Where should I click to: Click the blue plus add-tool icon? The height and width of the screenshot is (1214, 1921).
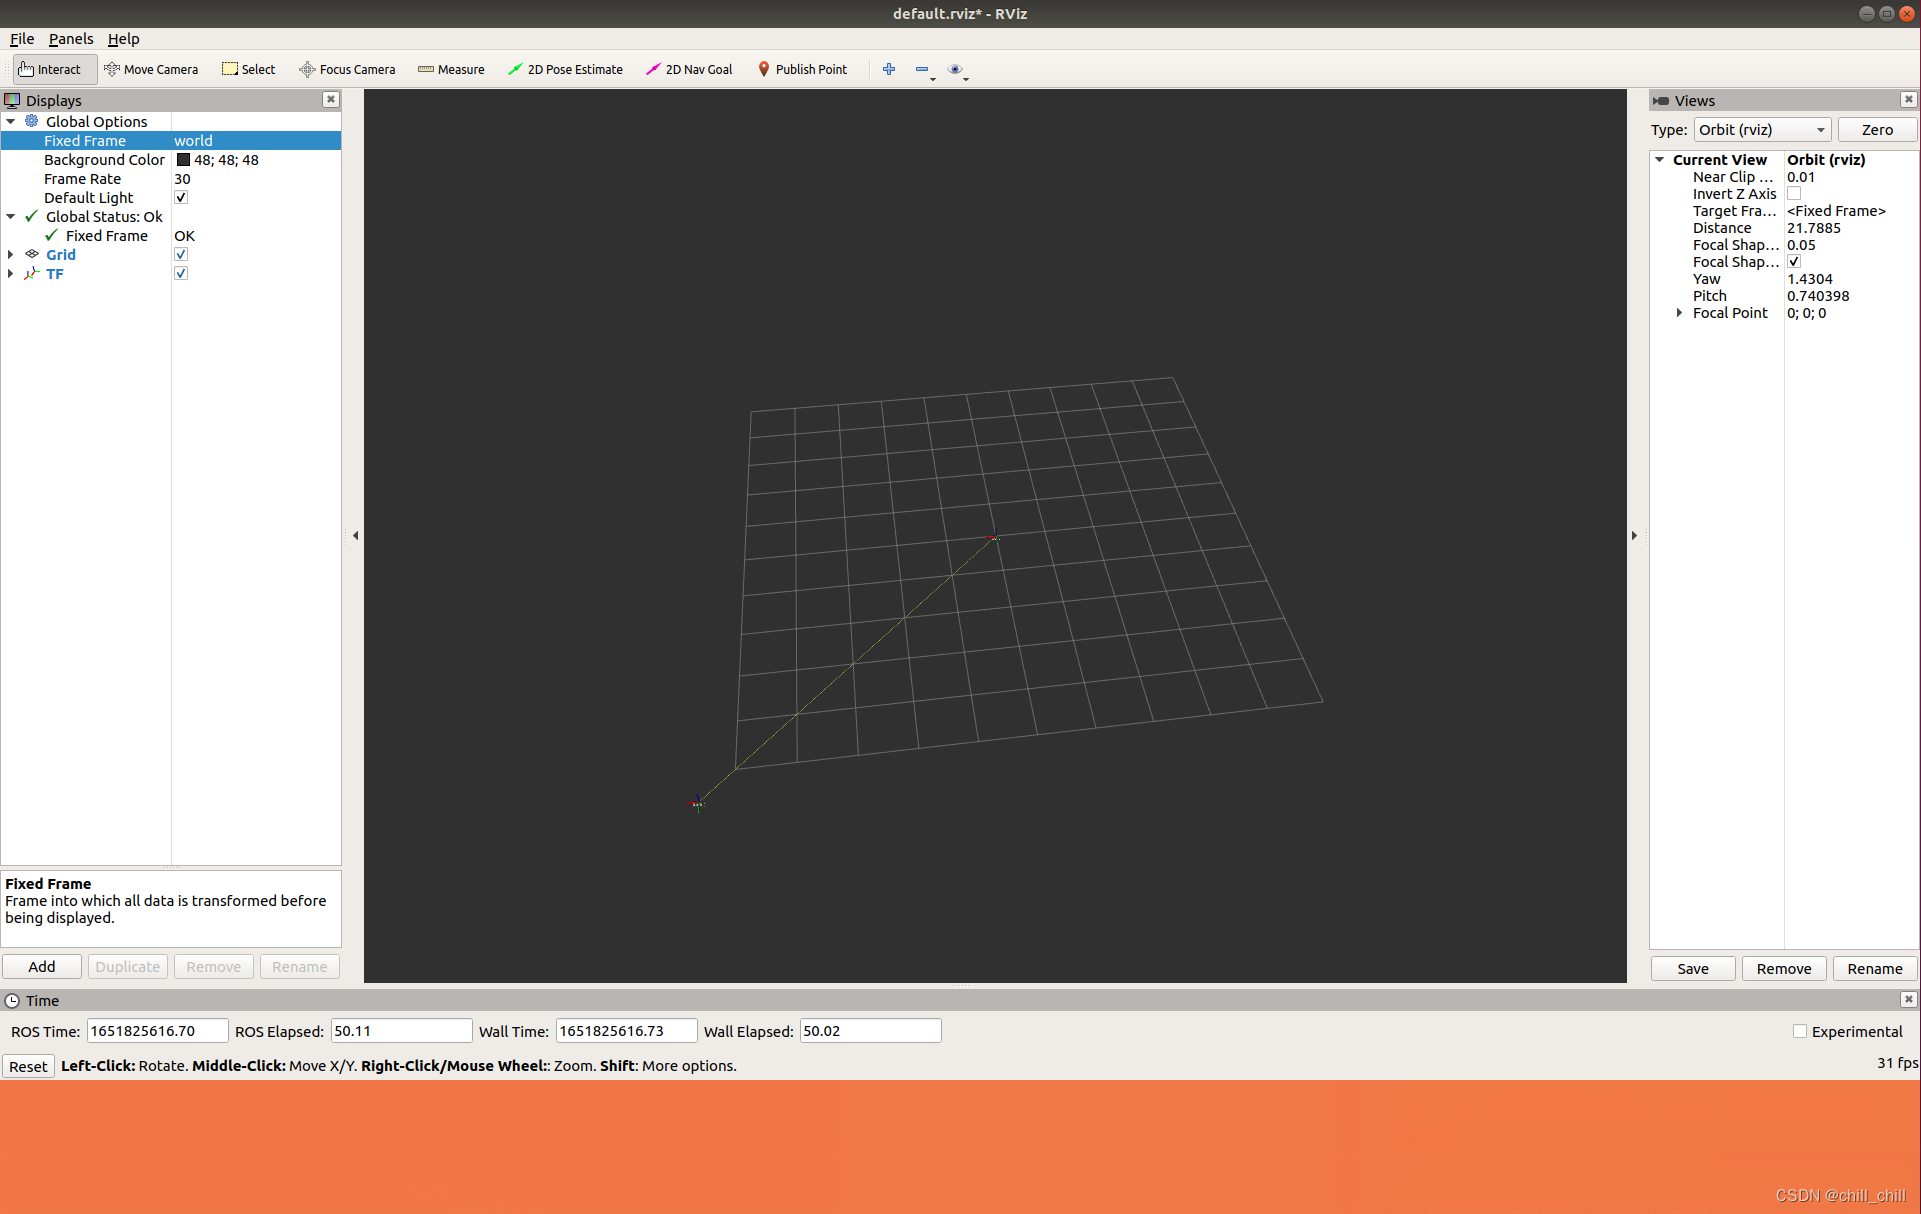point(888,69)
